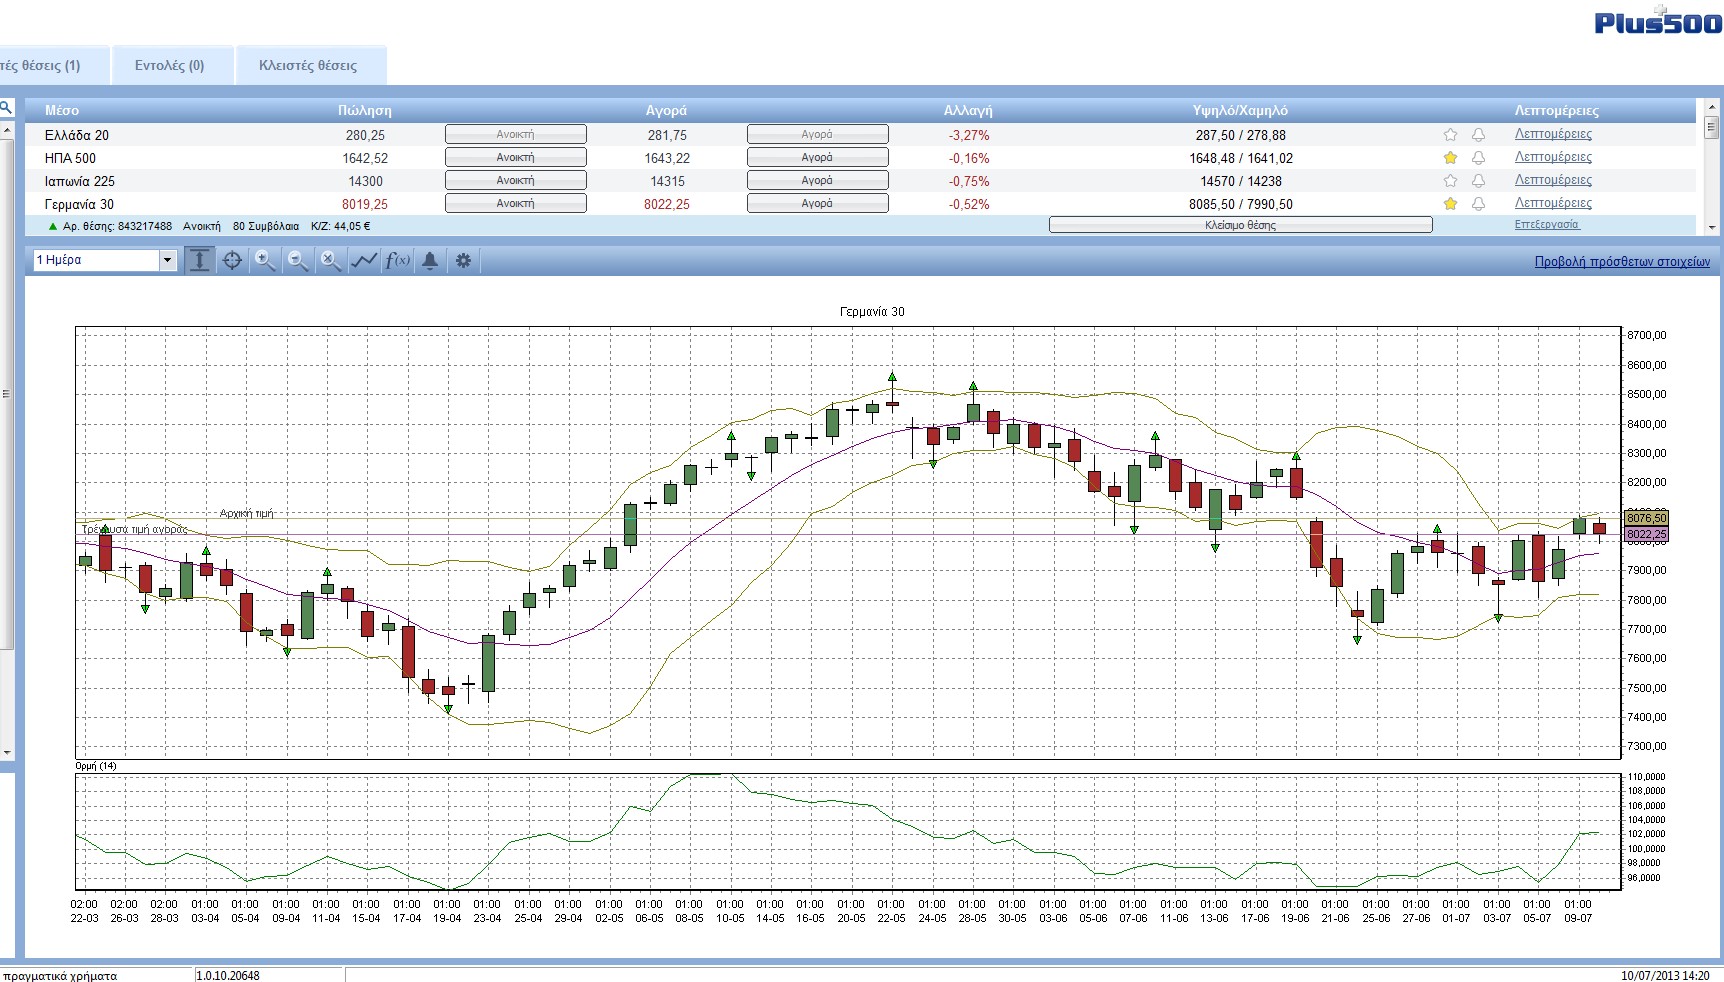Click the Γερμανία 30 chart title
1724x982 pixels.
click(872, 312)
